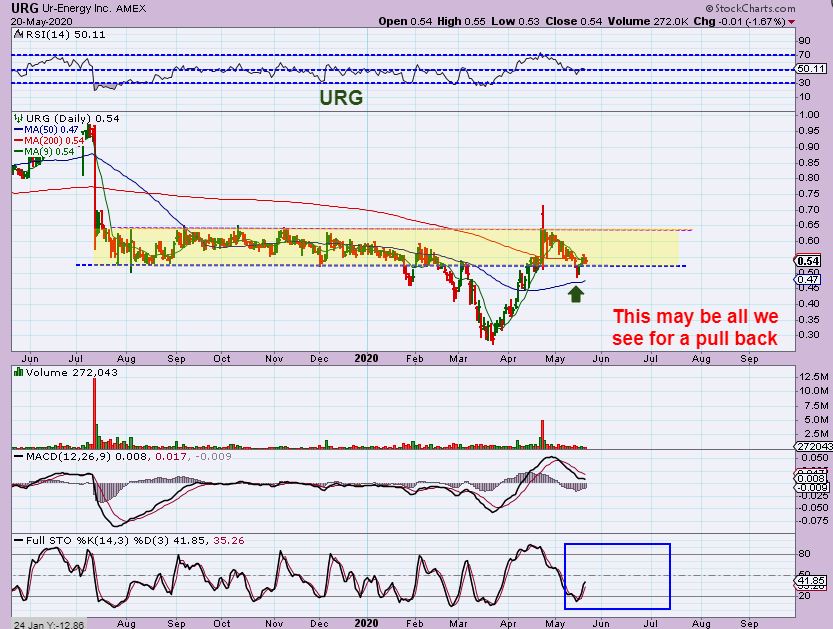Click the 'High 0.55' value in header
The height and width of the screenshot is (629, 833).
tap(462, 22)
